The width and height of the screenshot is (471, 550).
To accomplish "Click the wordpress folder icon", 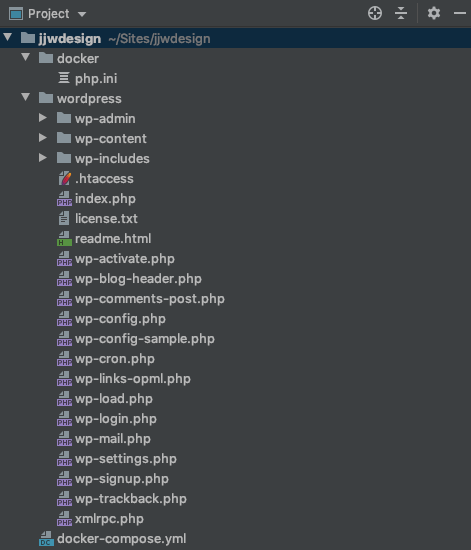I will [x=46, y=98].
